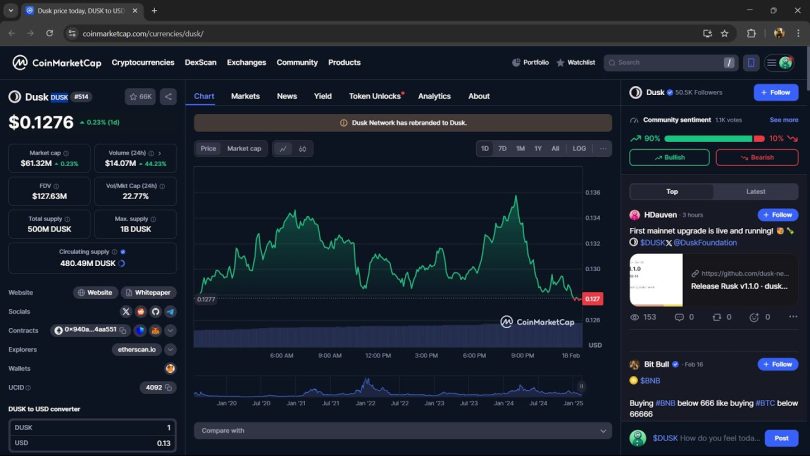Copy the UCID 4092 value
This screenshot has width=810, height=456.
[x=168, y=387]
